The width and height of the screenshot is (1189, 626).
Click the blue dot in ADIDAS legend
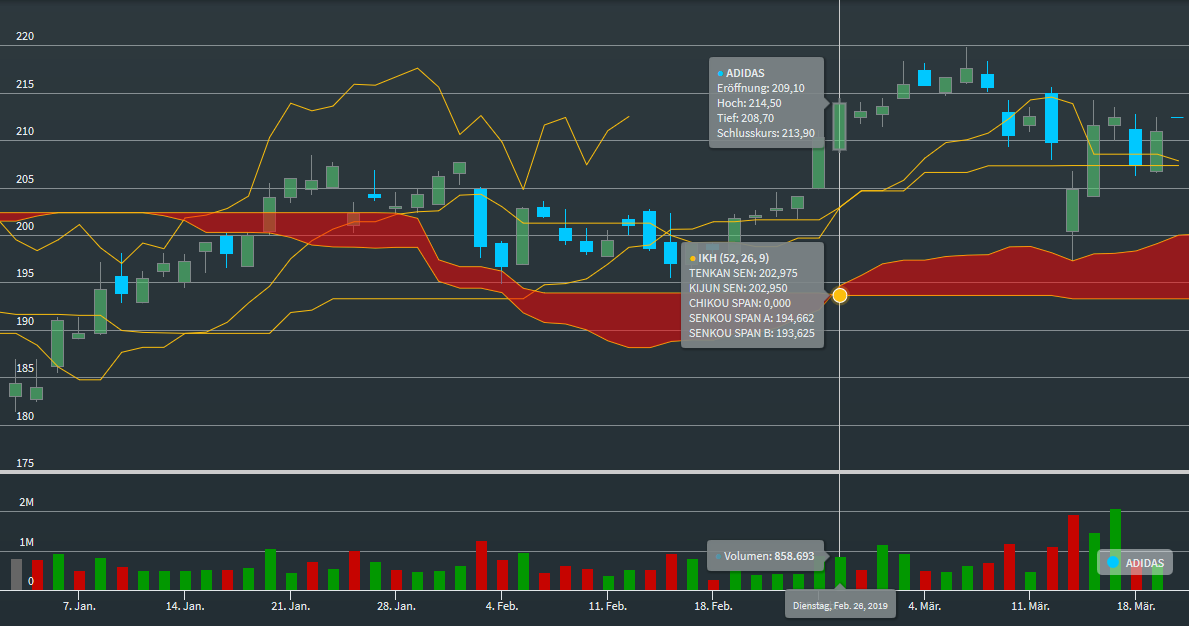click(x=1113, y=563)
